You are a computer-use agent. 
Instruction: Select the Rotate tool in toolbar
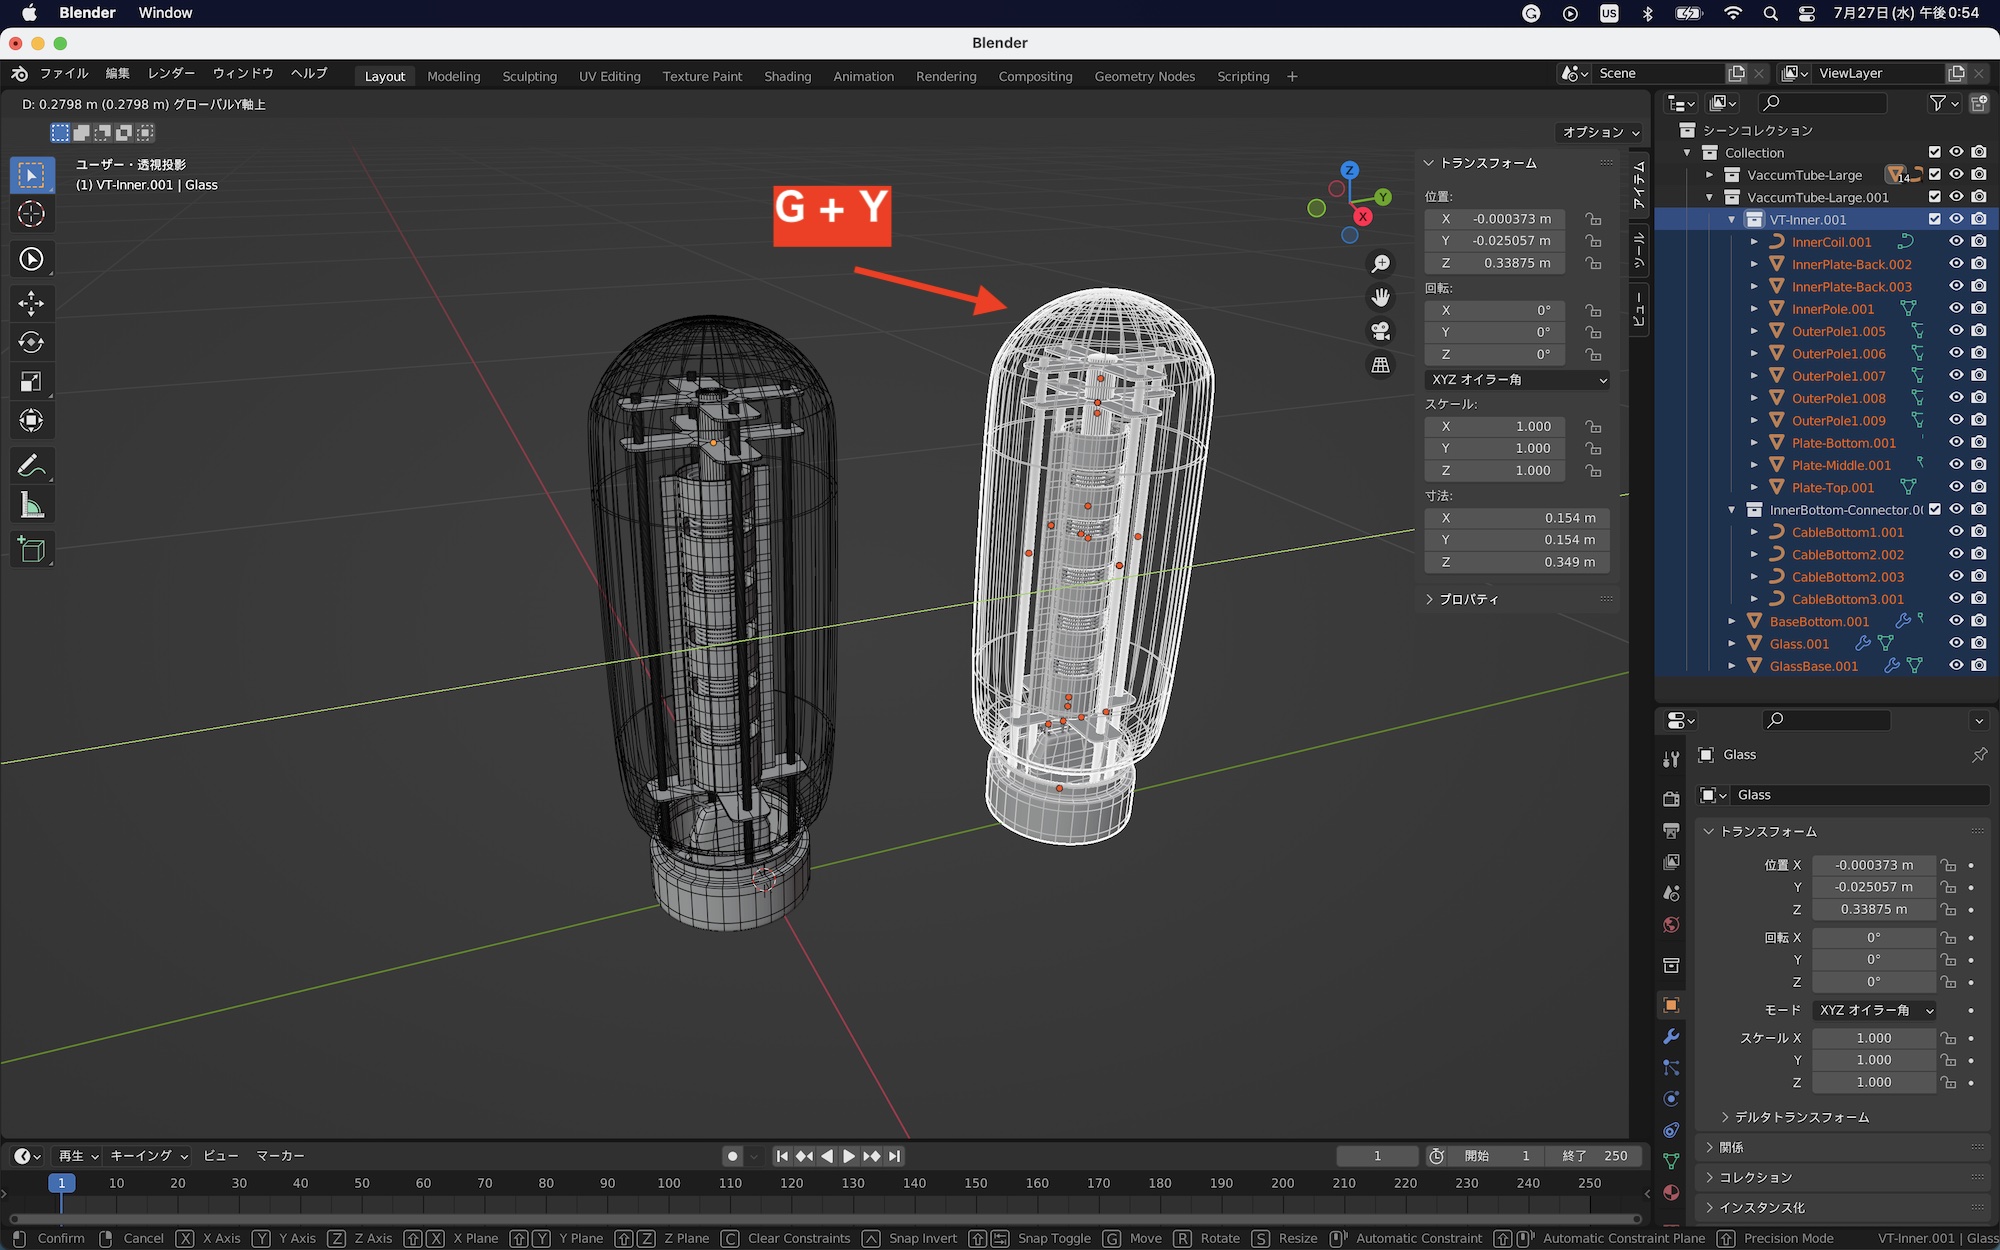[x=31, y=342]
